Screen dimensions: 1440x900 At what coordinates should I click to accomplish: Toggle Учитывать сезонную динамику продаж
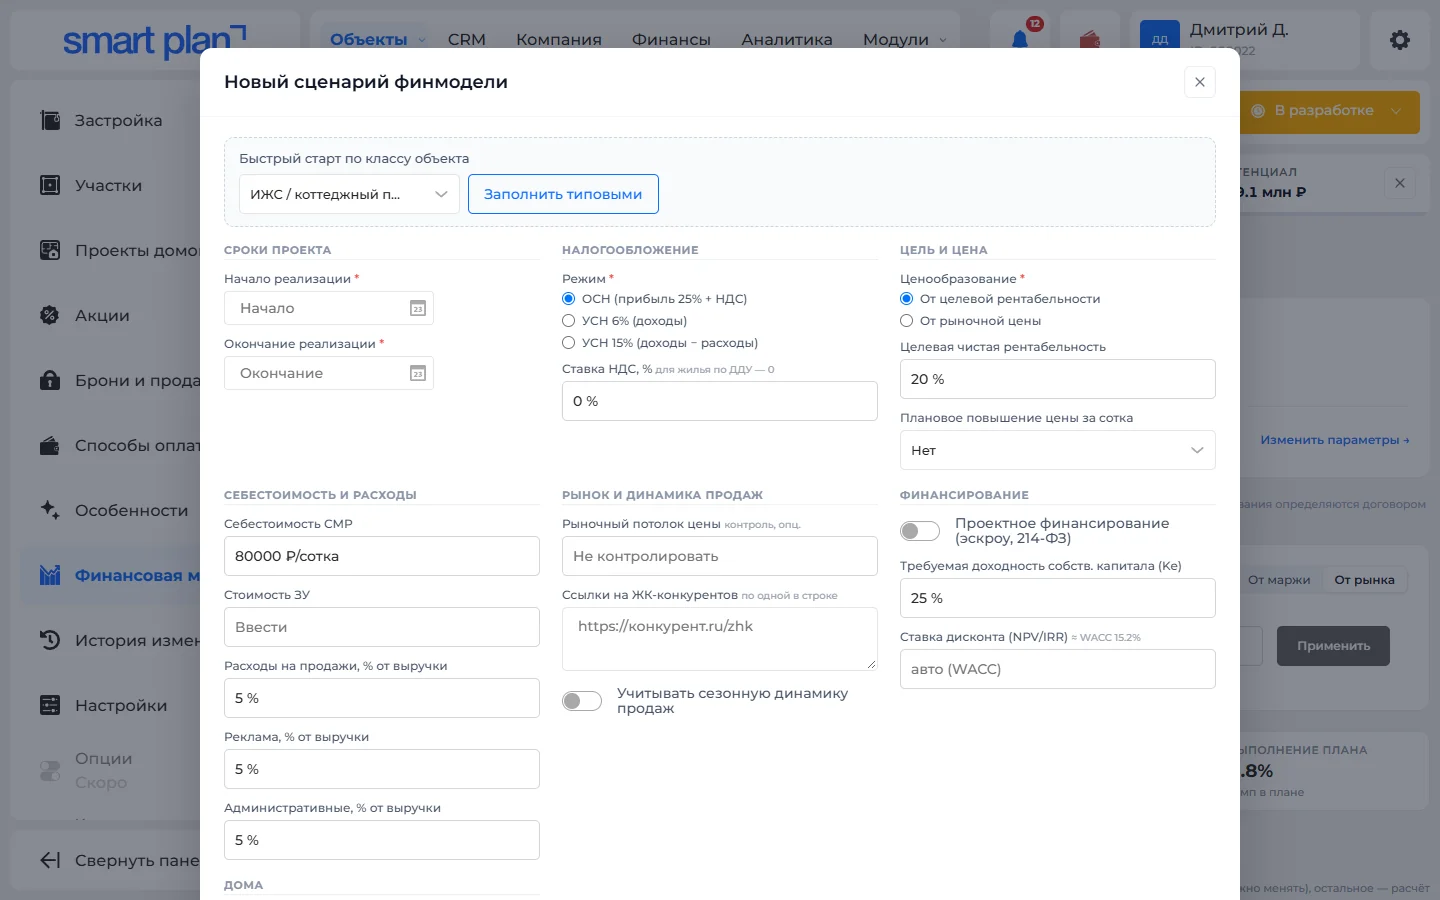582,701
